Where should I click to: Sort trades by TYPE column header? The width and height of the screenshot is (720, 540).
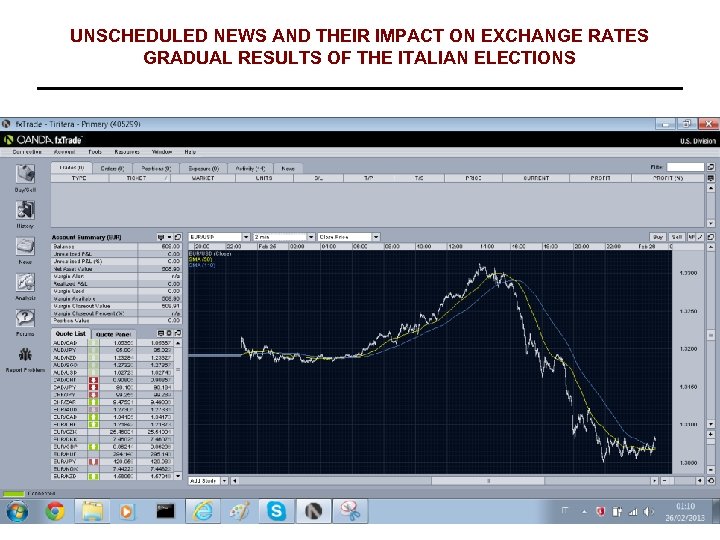pos(79,178)
